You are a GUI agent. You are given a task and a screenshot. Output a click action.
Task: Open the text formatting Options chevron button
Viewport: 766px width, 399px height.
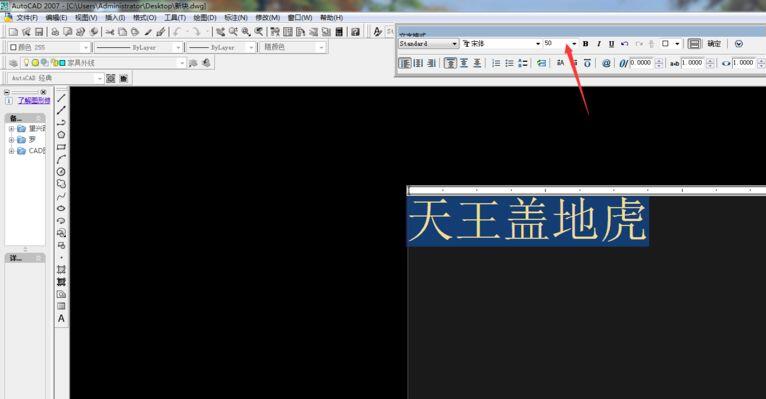tap(739, 43)
